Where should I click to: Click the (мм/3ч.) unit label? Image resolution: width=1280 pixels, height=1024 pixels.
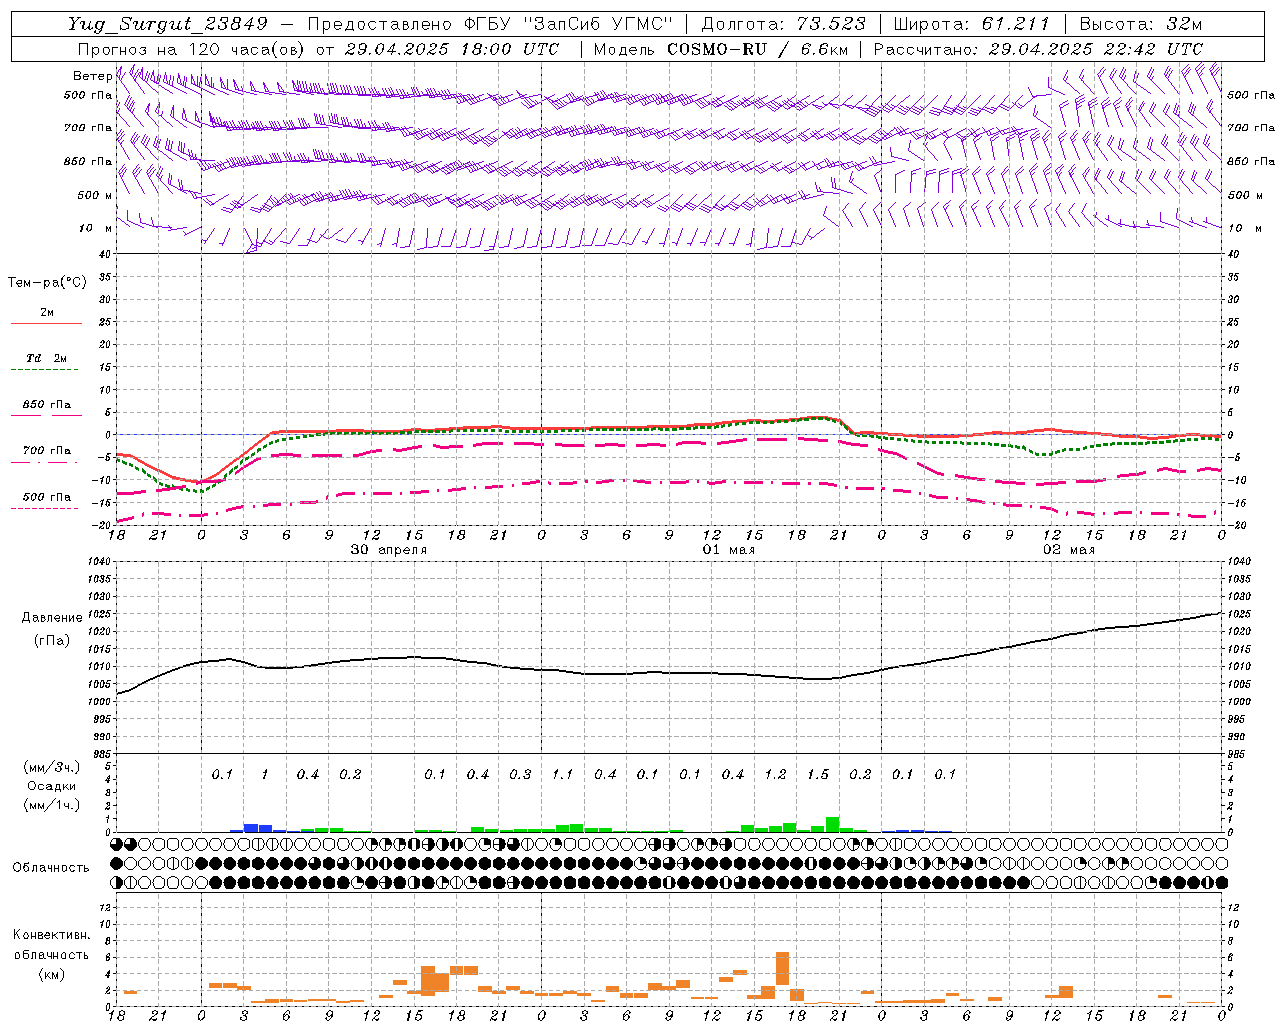pos(52,767)
